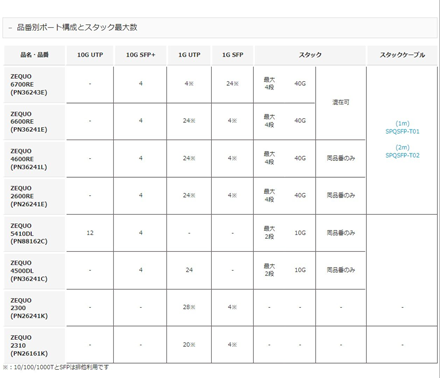Click the 10G SFP+ column header

click(141, 55)
